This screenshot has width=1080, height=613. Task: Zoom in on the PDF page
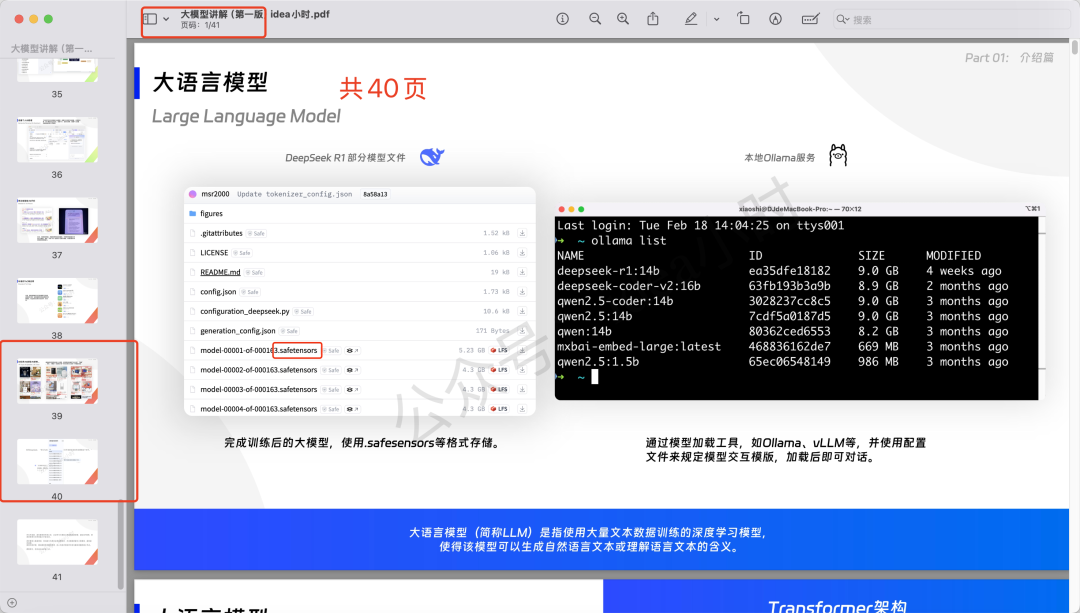click(x=623, y=19)
